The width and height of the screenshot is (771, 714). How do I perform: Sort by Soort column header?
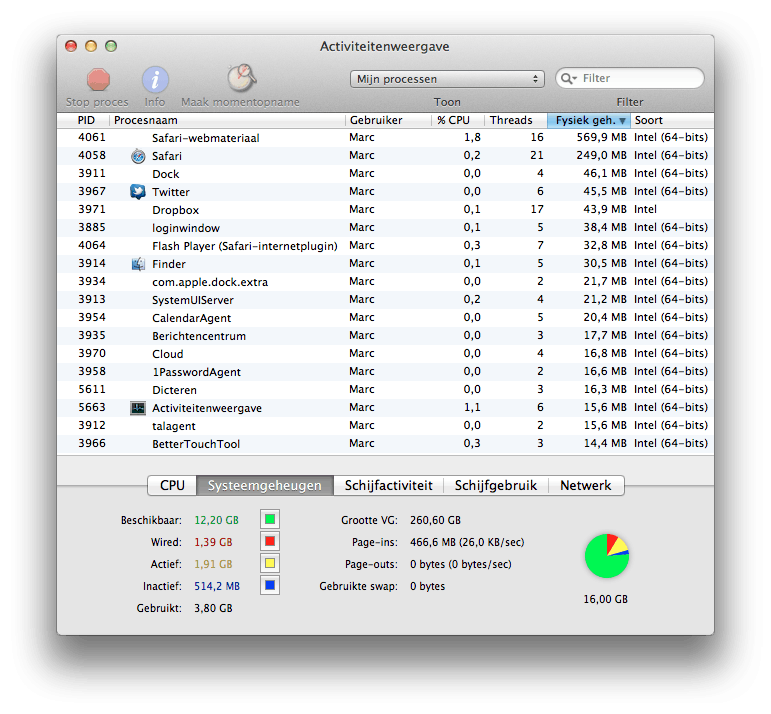tap(672, 120)
